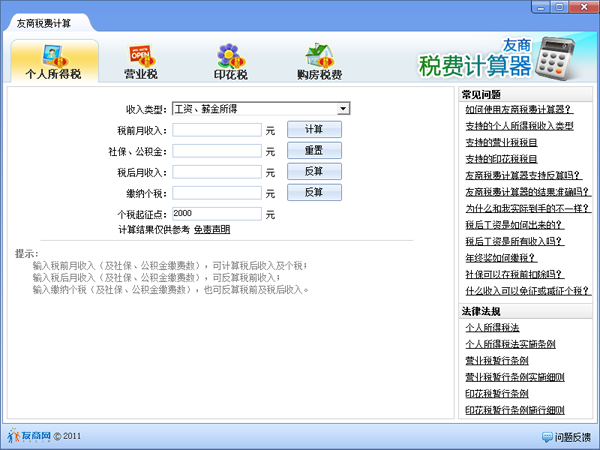This screenshot has height=450, width=600.
Task: Click 反算 button beside 税后月收入
Action: click(314, 171)
